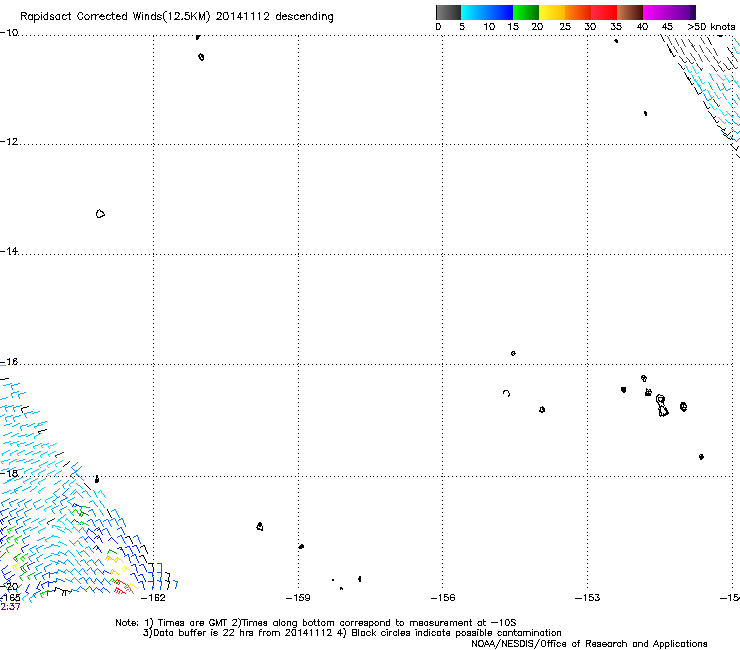Viewport: 740px width, 650px height.
Task: Click the 'Times are GMT' note line
Action: [x=315, y=623]
